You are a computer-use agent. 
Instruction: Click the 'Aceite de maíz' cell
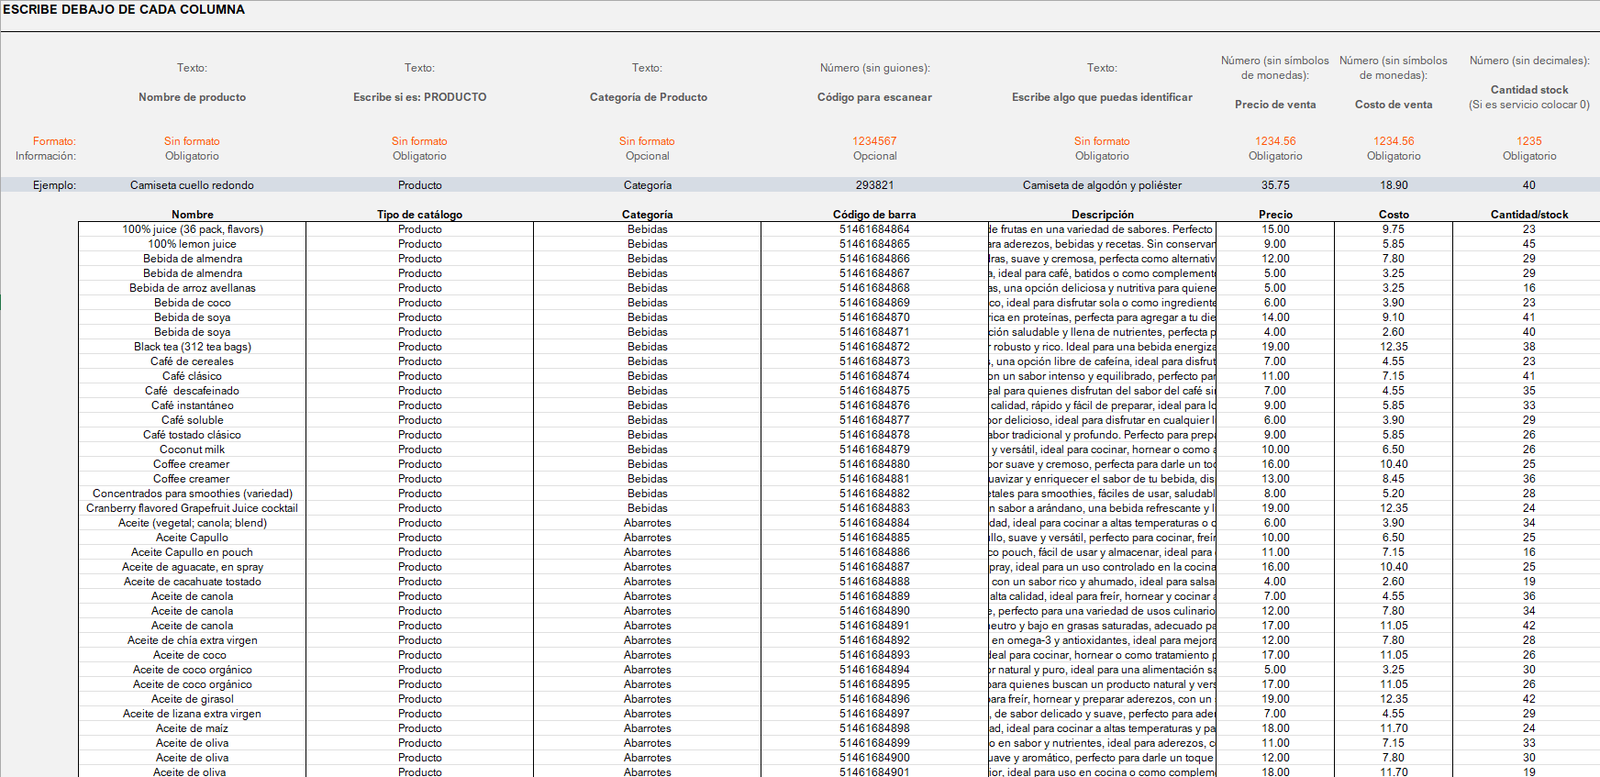(192, 728)
